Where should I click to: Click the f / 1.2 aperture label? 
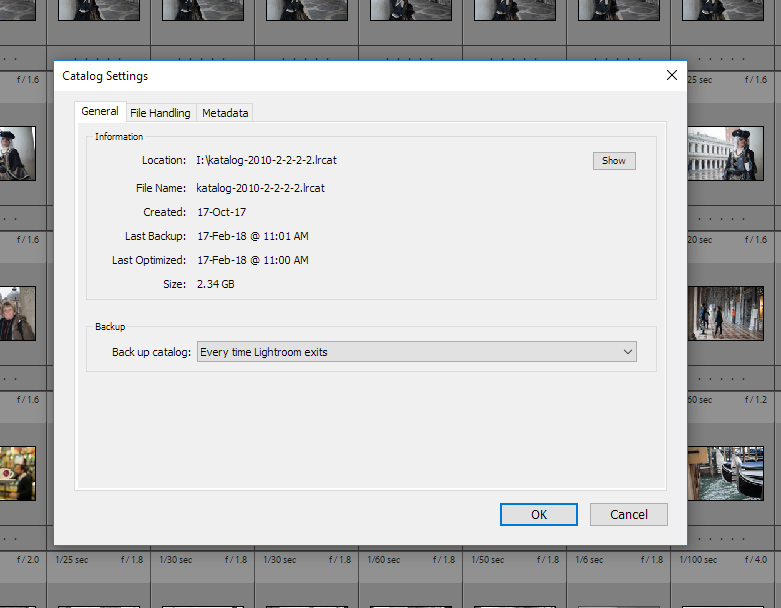click(x=756, y=400)
